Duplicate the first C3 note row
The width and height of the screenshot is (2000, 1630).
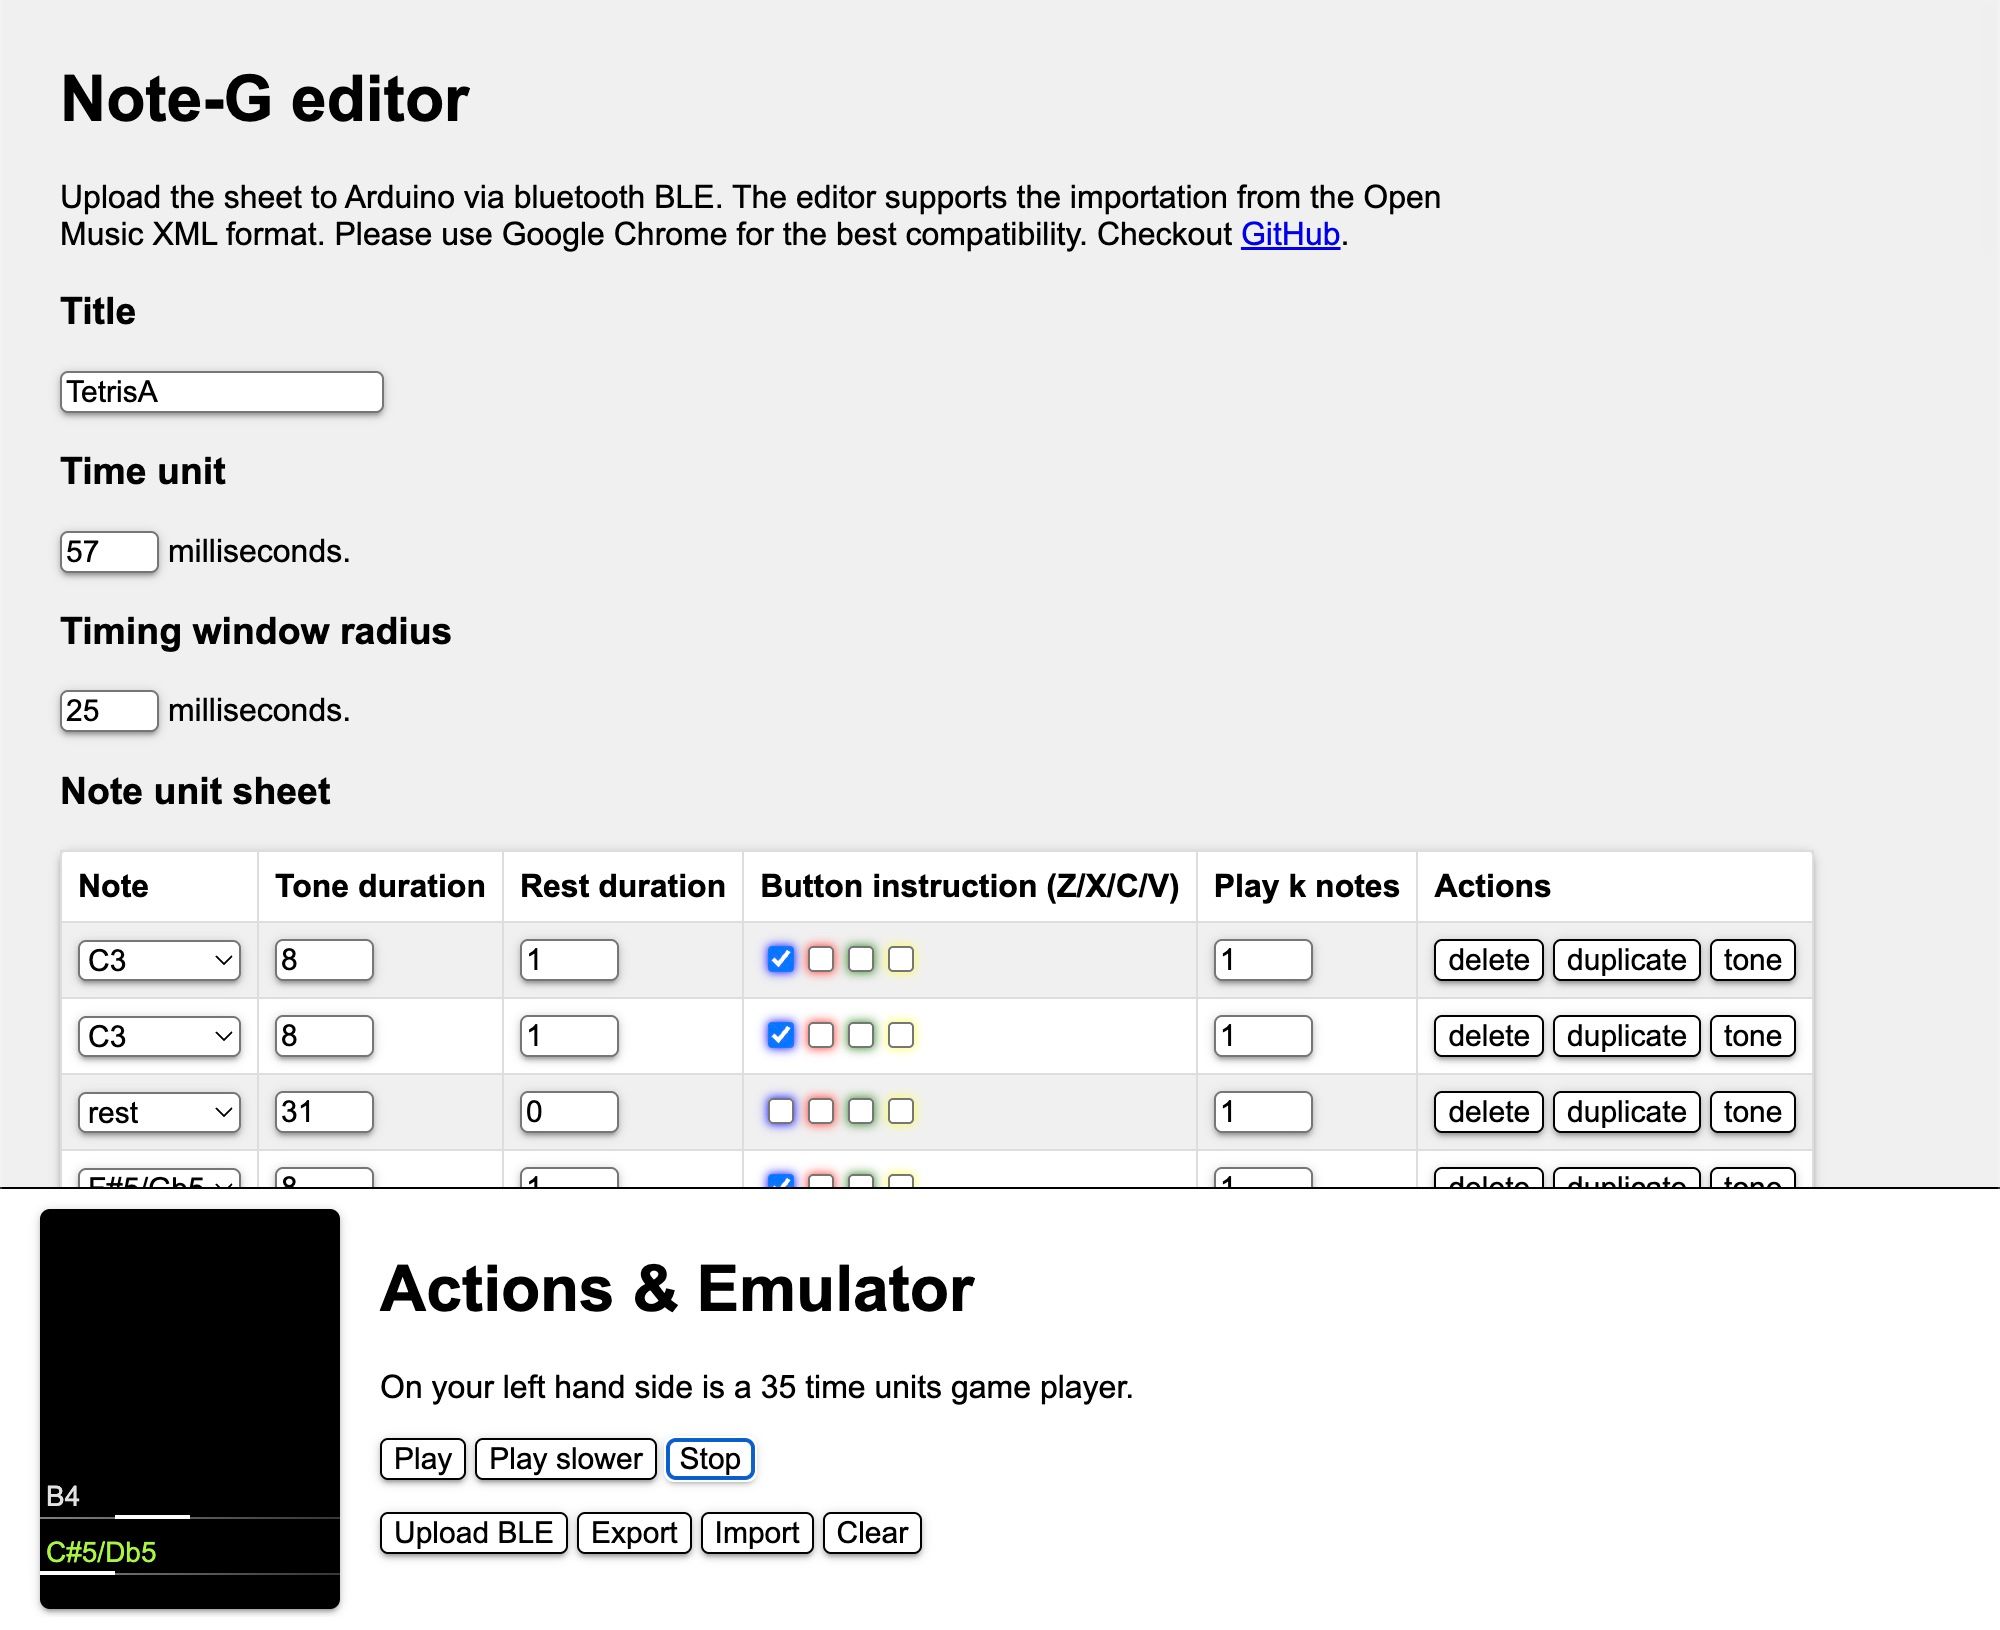[x=1625, y=960]
